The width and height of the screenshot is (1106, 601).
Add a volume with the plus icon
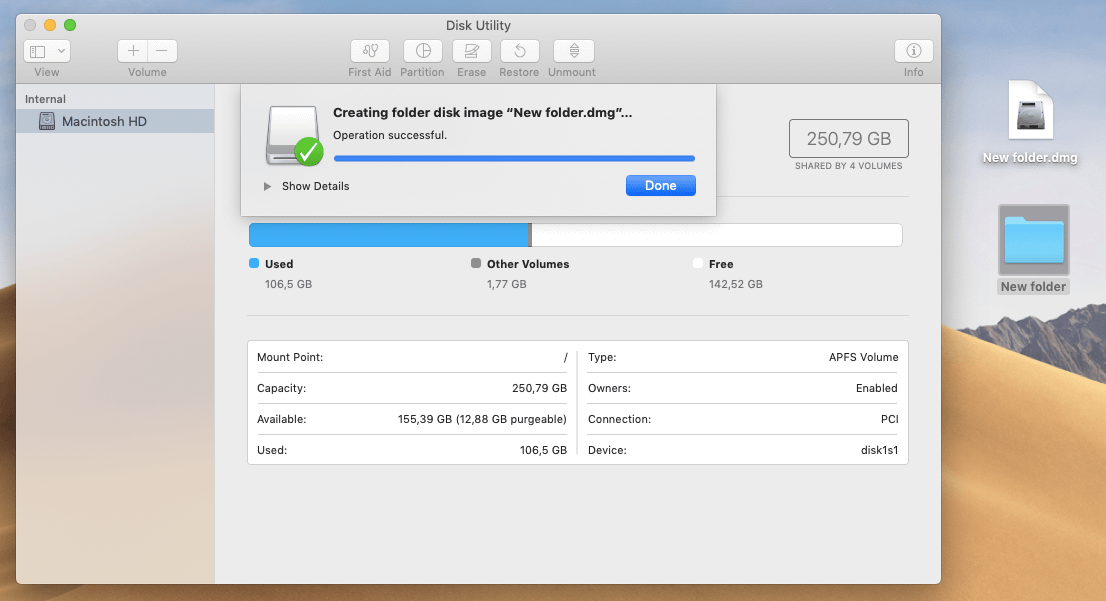[131, 50]
